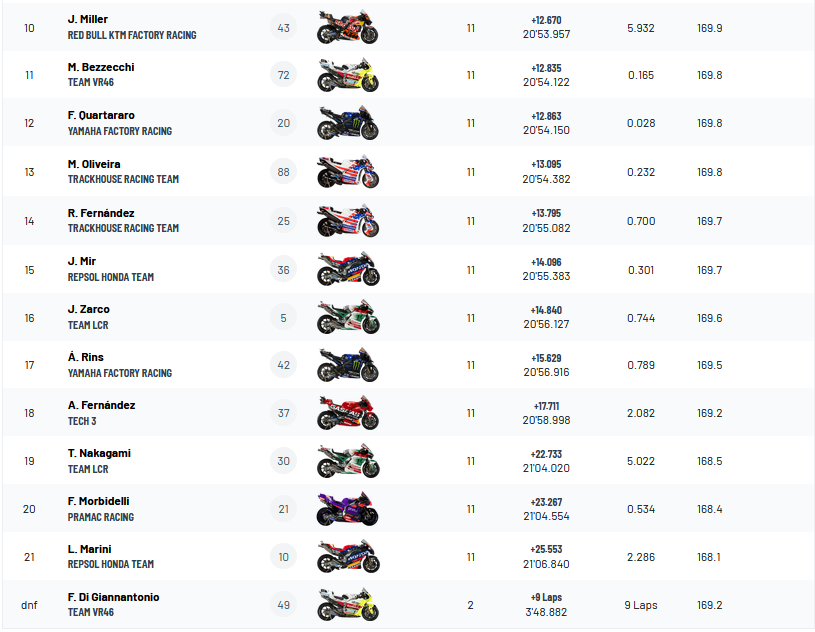
Task: Select dnf rider F. Di Giannantonio
Action: (113, 597)
